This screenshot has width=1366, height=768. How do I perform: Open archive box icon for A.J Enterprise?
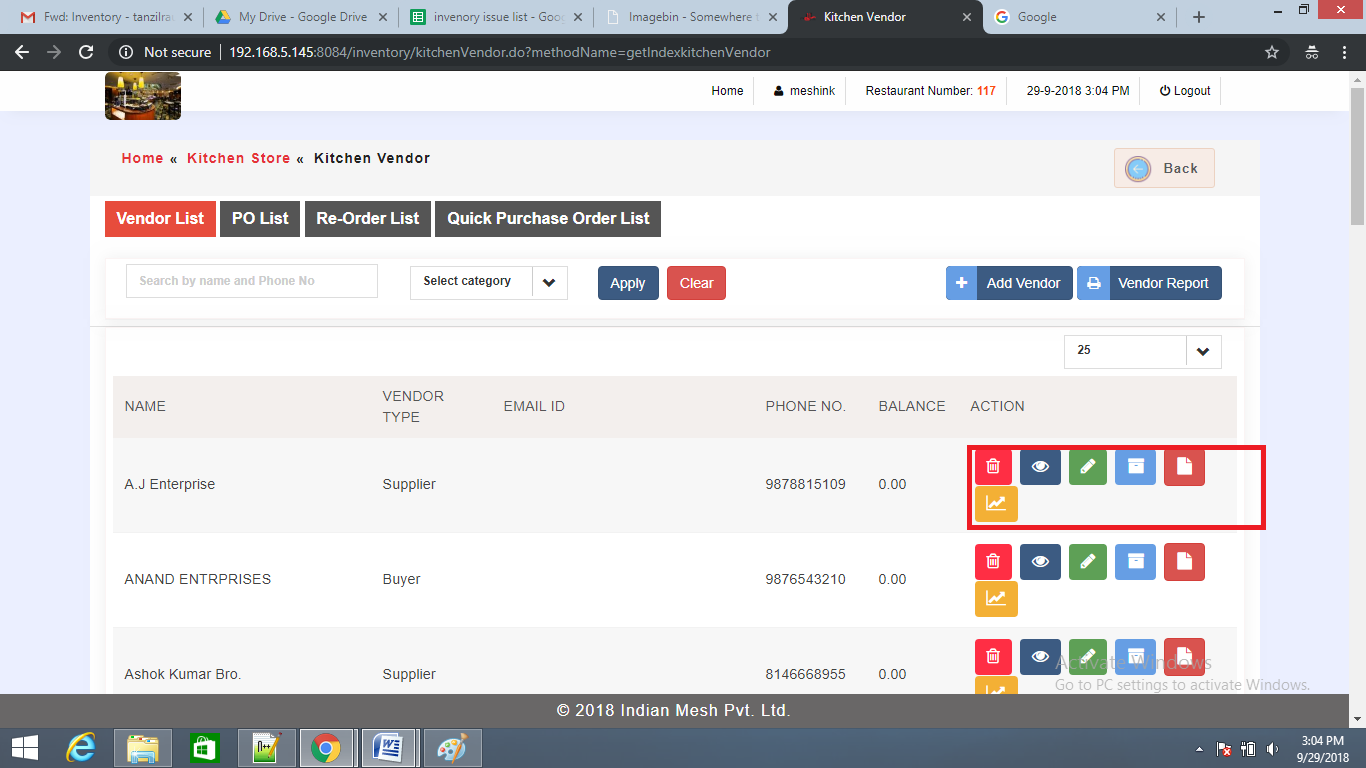(x=1135, y=467)
